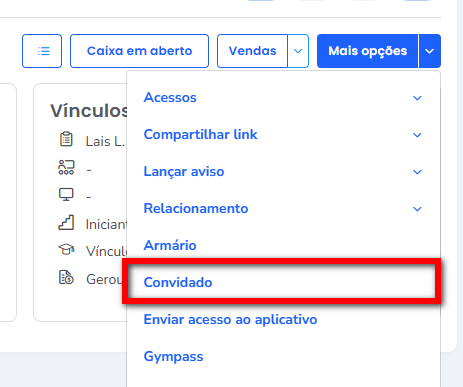Click the monitor icon in Vínculos

click(x=66, y=194)
